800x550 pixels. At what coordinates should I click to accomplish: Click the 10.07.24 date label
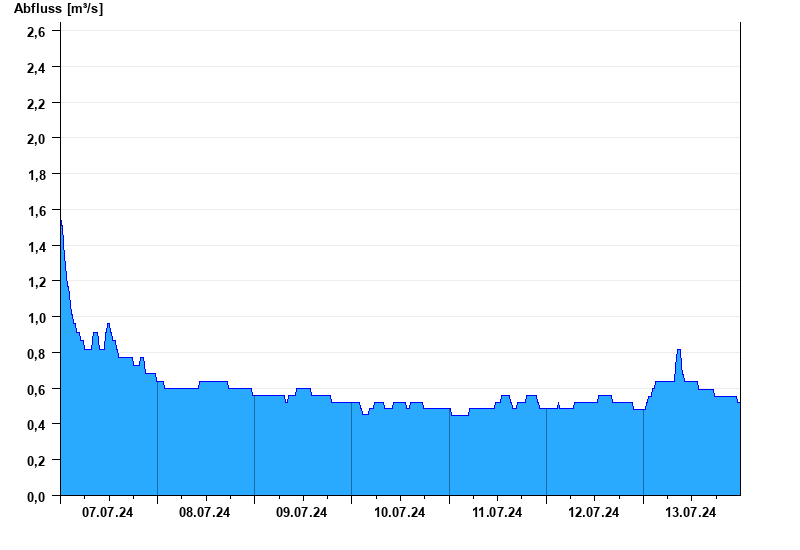(x=399, y=512)
